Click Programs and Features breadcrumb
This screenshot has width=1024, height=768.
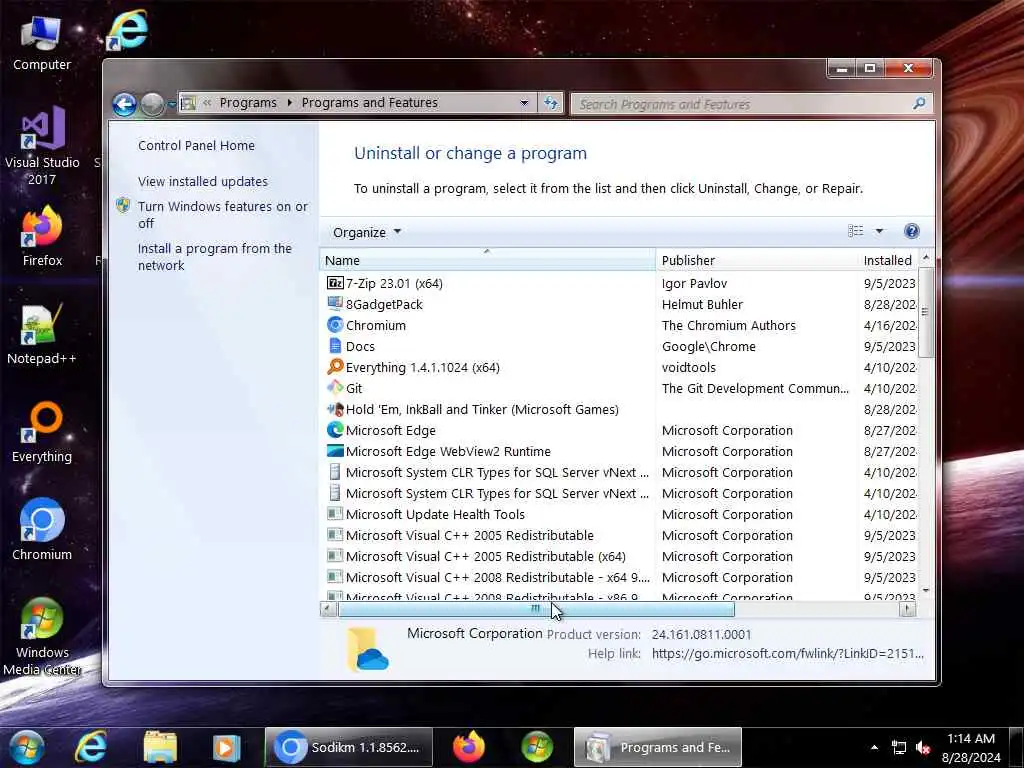370,103
